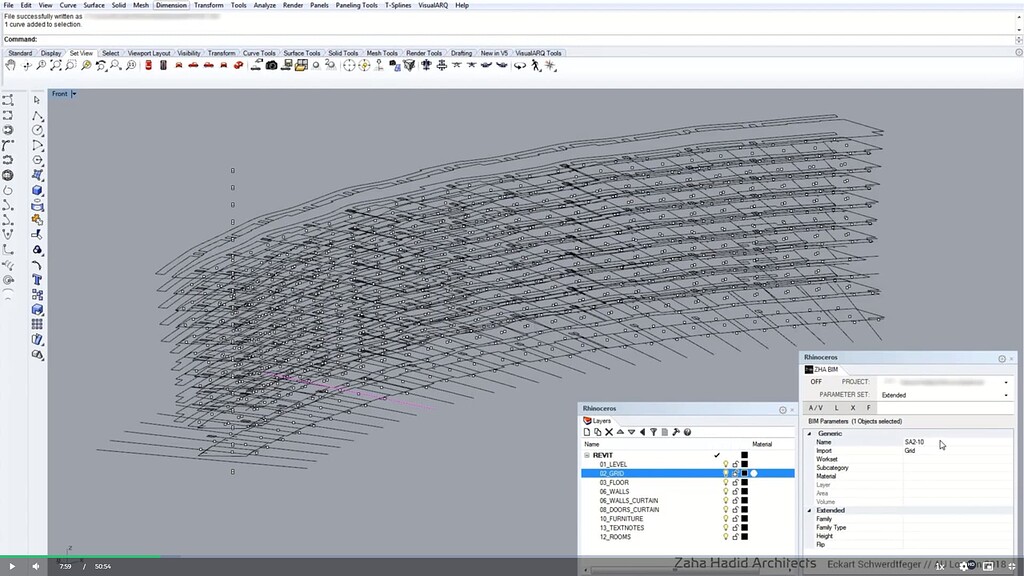Click the A/V button under ZHA BIM

point(814,408)
